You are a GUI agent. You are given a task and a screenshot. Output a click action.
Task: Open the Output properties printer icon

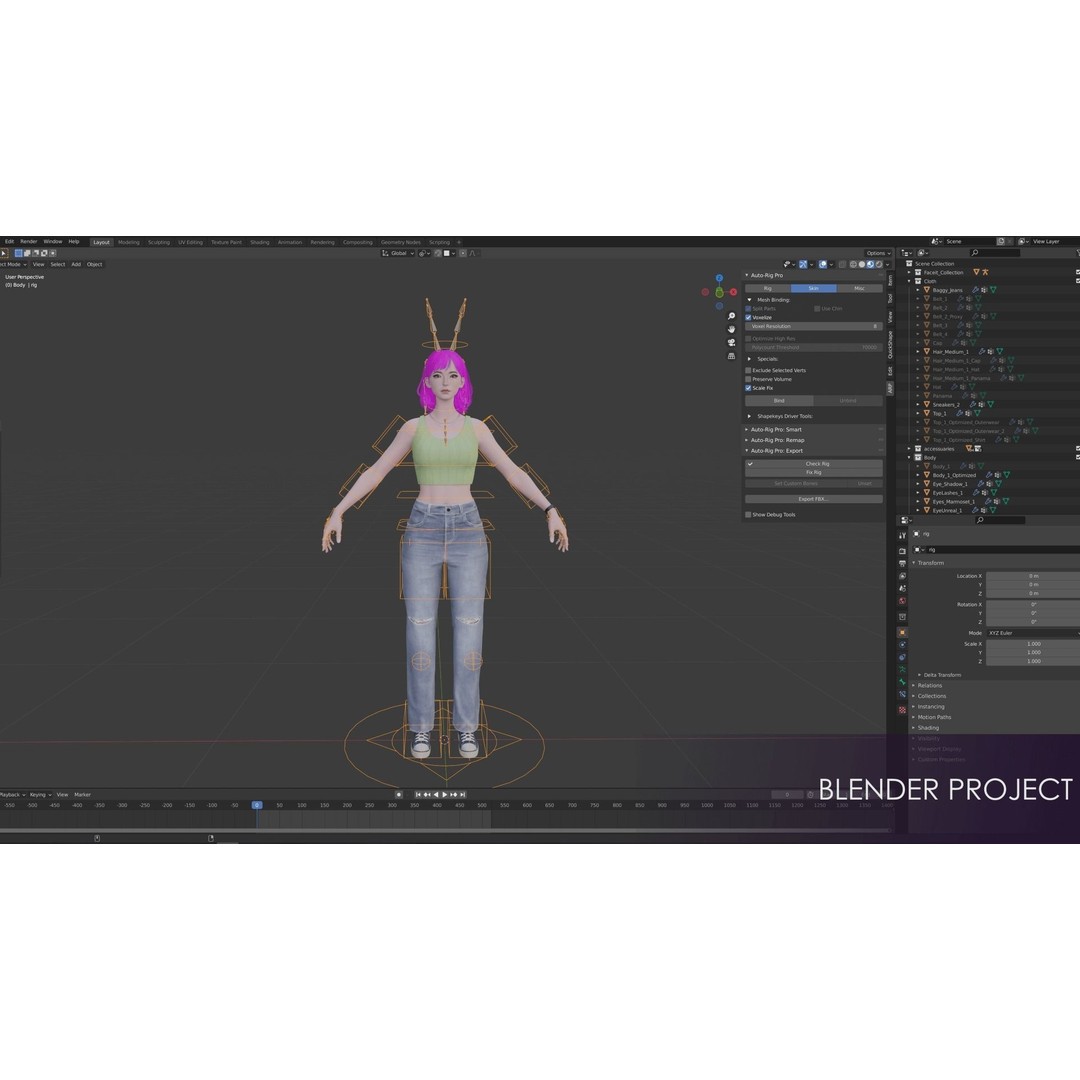click(902, 563)
